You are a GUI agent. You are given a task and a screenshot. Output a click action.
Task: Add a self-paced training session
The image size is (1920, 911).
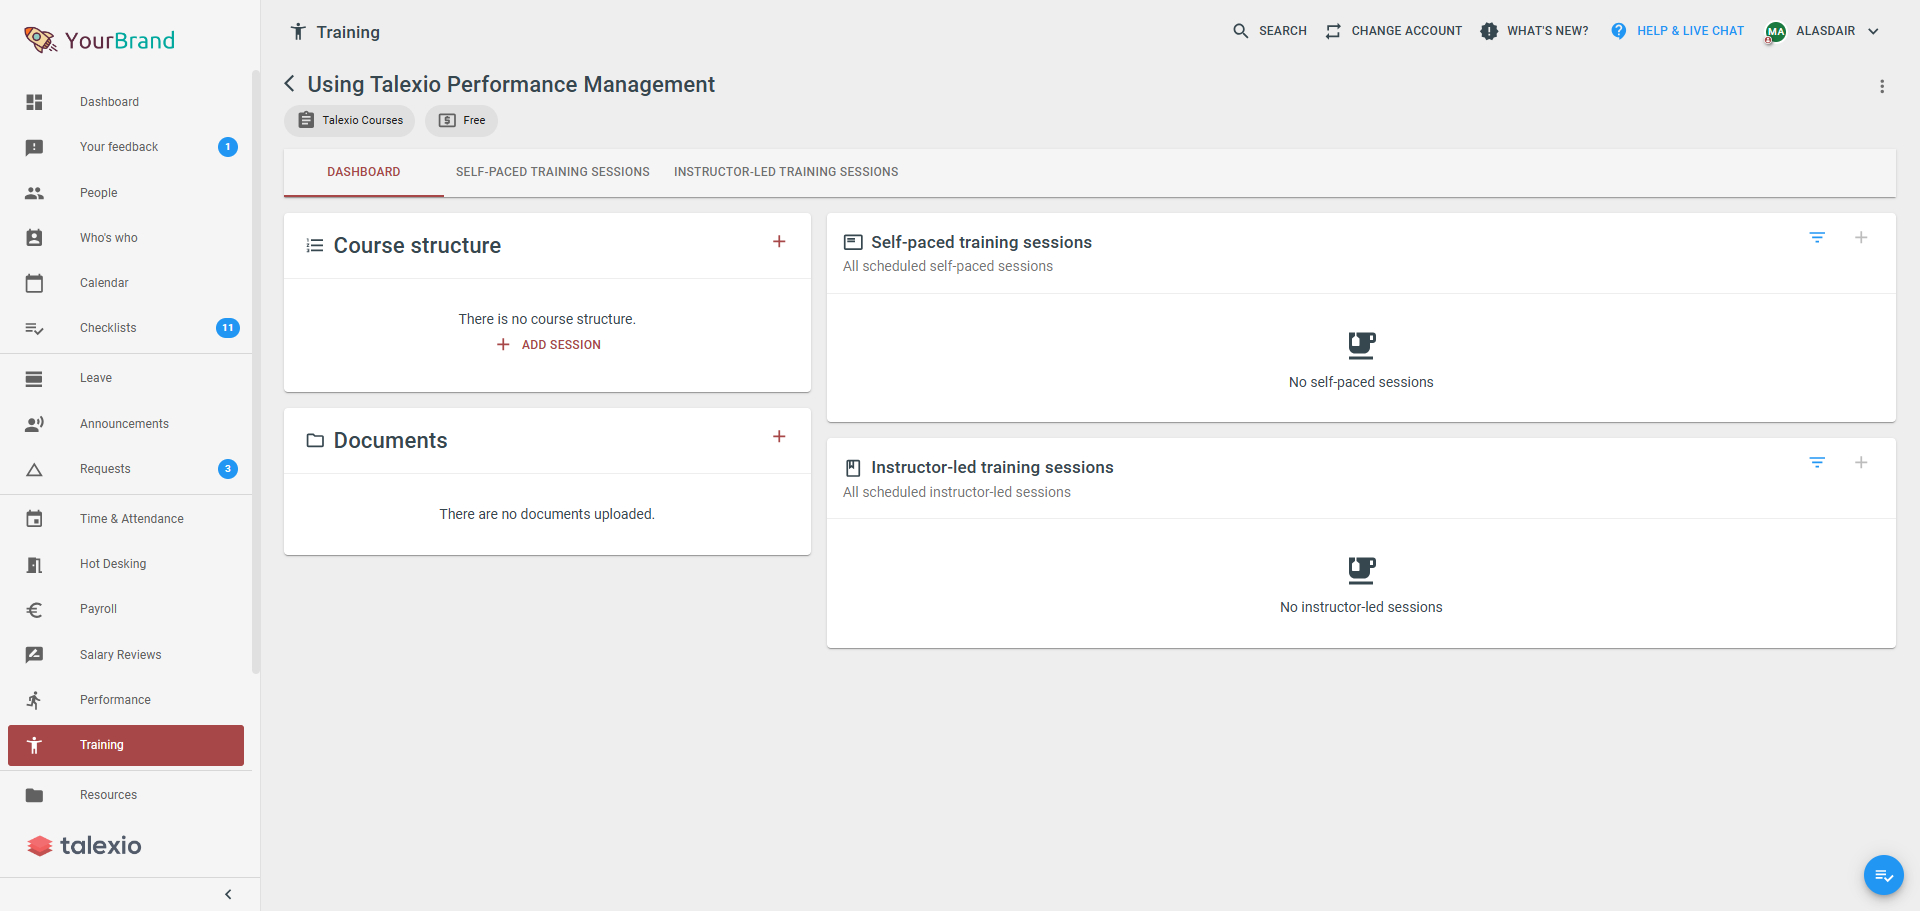[x=1861, y=238]
